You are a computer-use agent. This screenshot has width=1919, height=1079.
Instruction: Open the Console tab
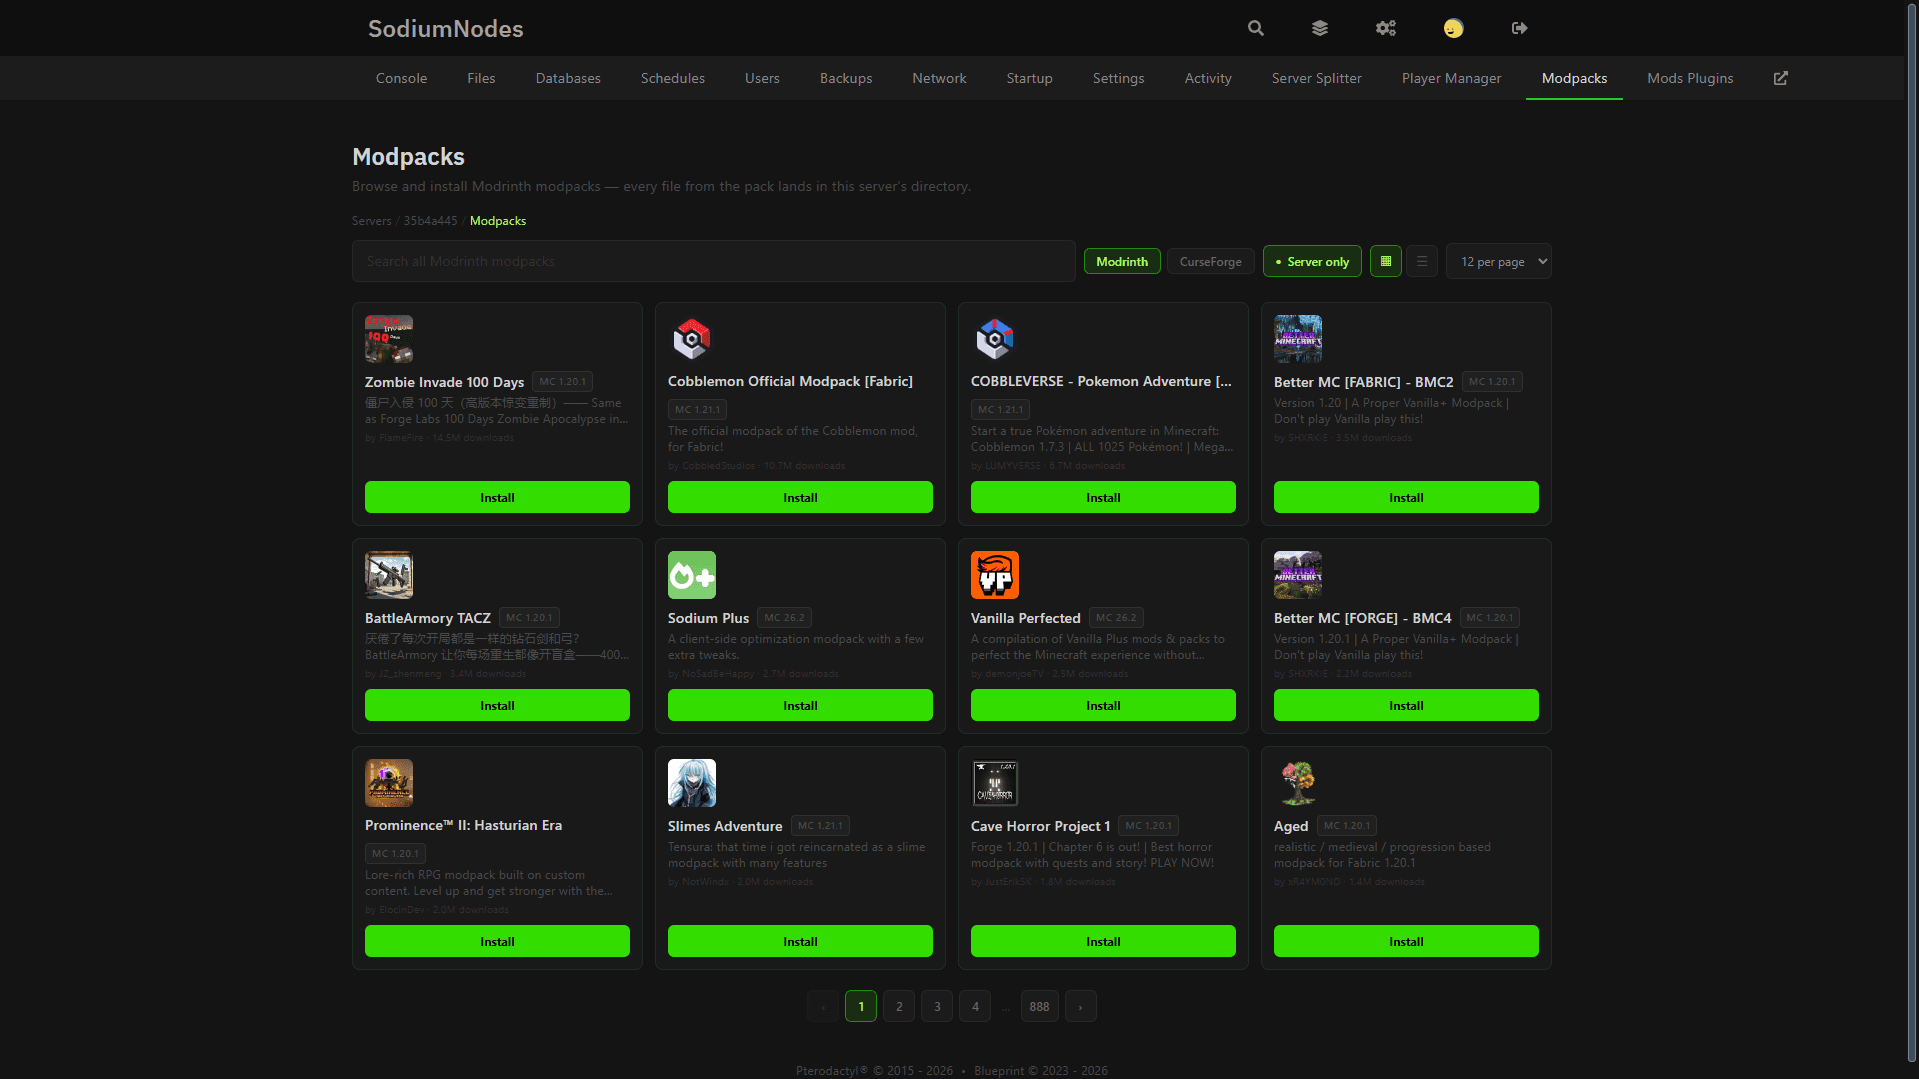click(401, 78)
